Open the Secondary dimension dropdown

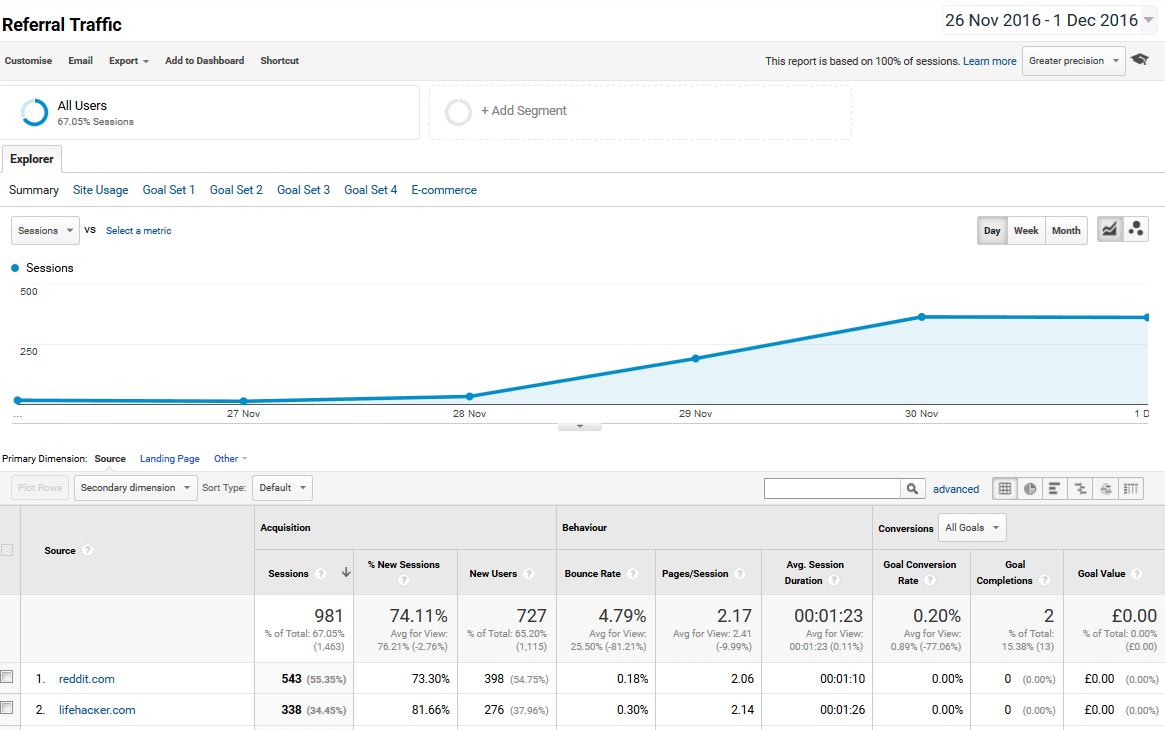(135, 488)
